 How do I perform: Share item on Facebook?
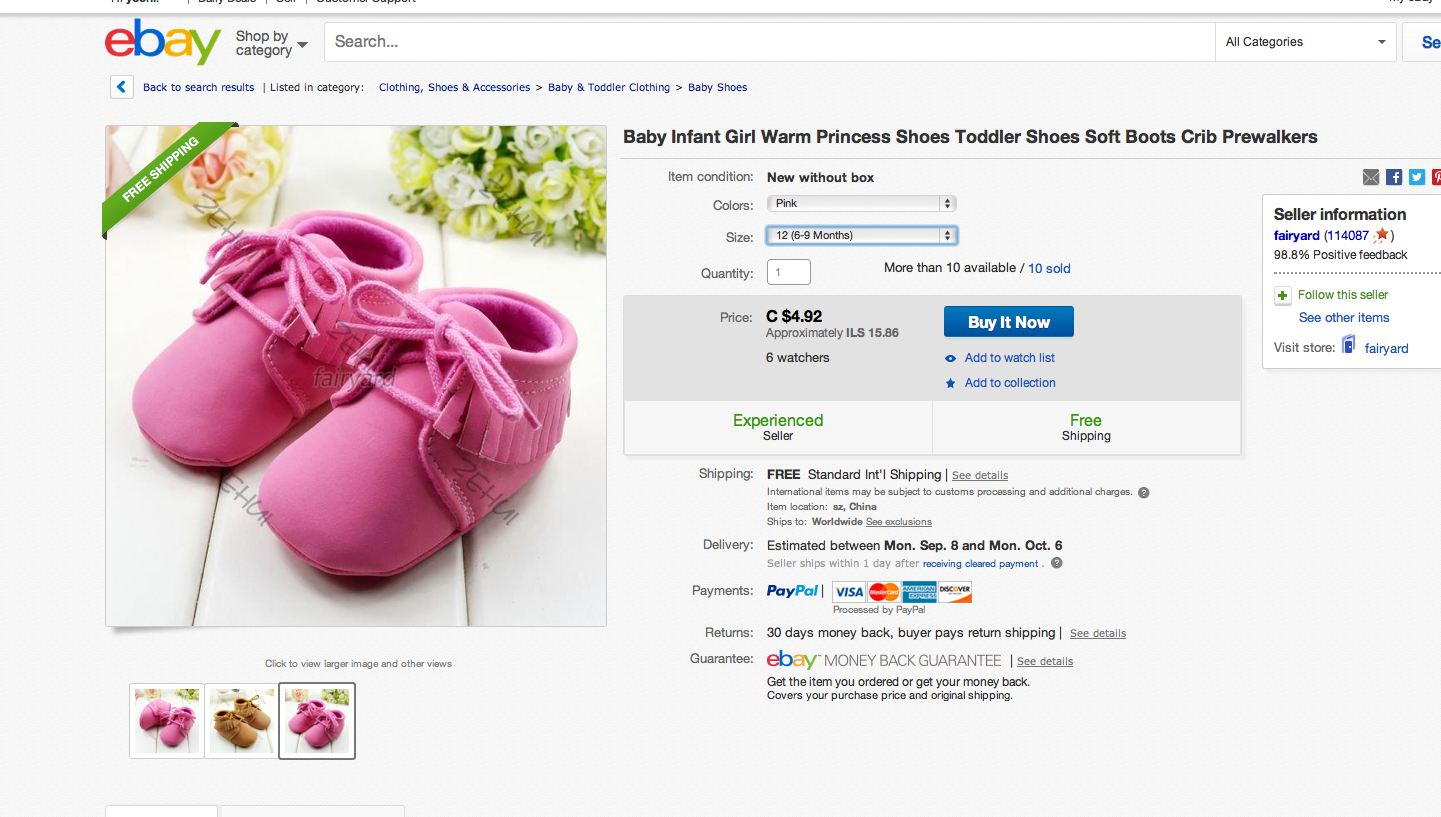coord(1394,177)
